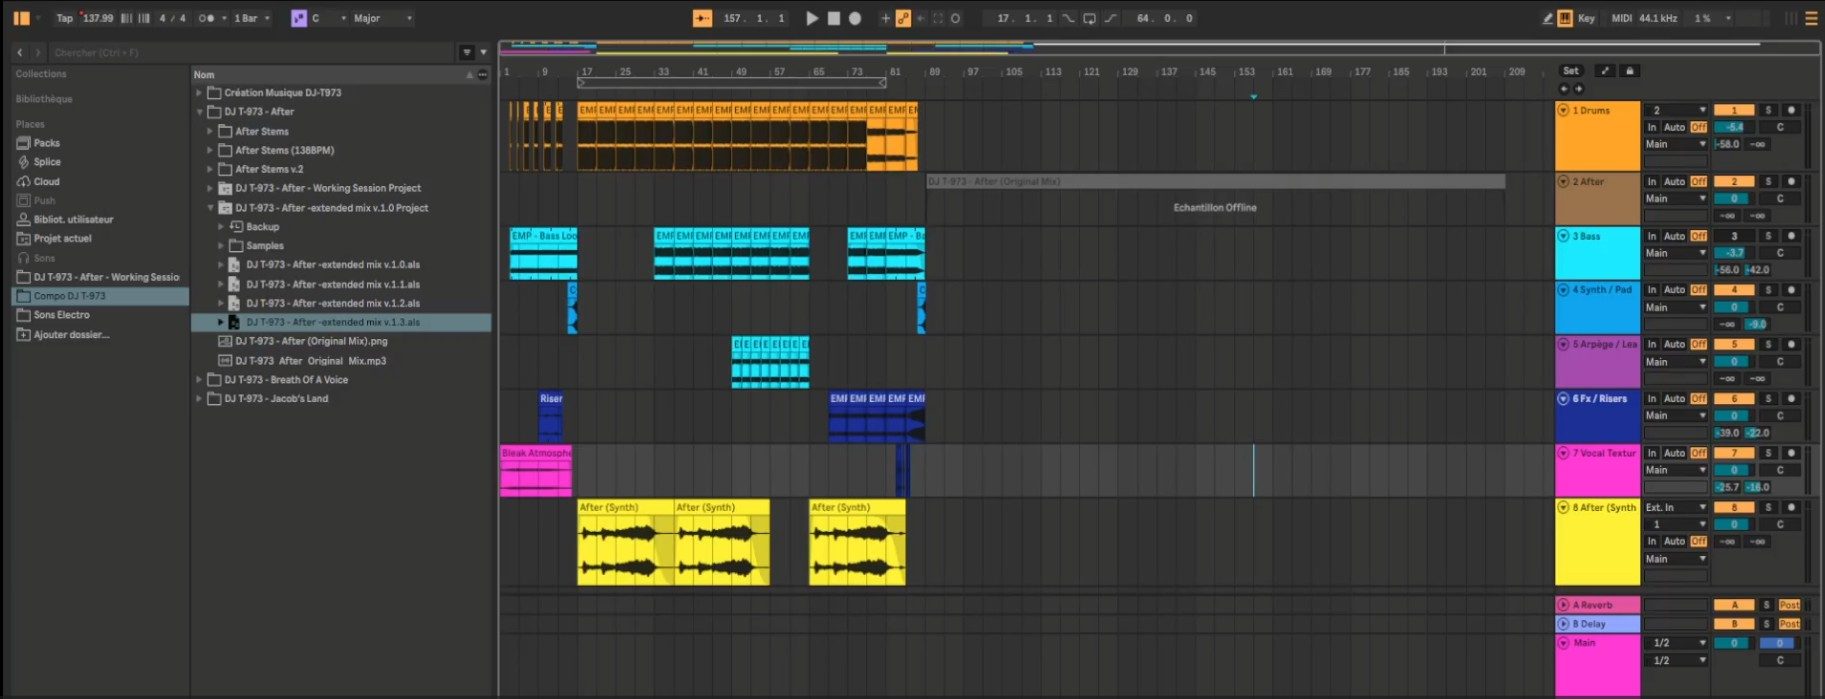Click the punch-in switch icon

[1068, 18]
